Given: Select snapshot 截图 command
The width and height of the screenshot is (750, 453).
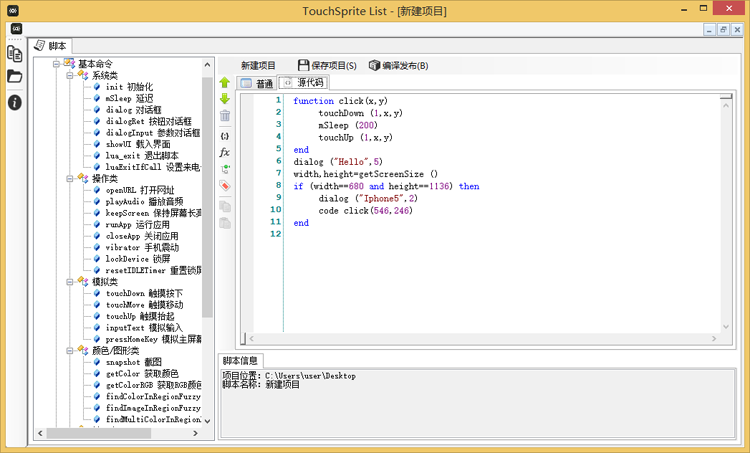Looking at the screenshot, I should pos(133,362).
